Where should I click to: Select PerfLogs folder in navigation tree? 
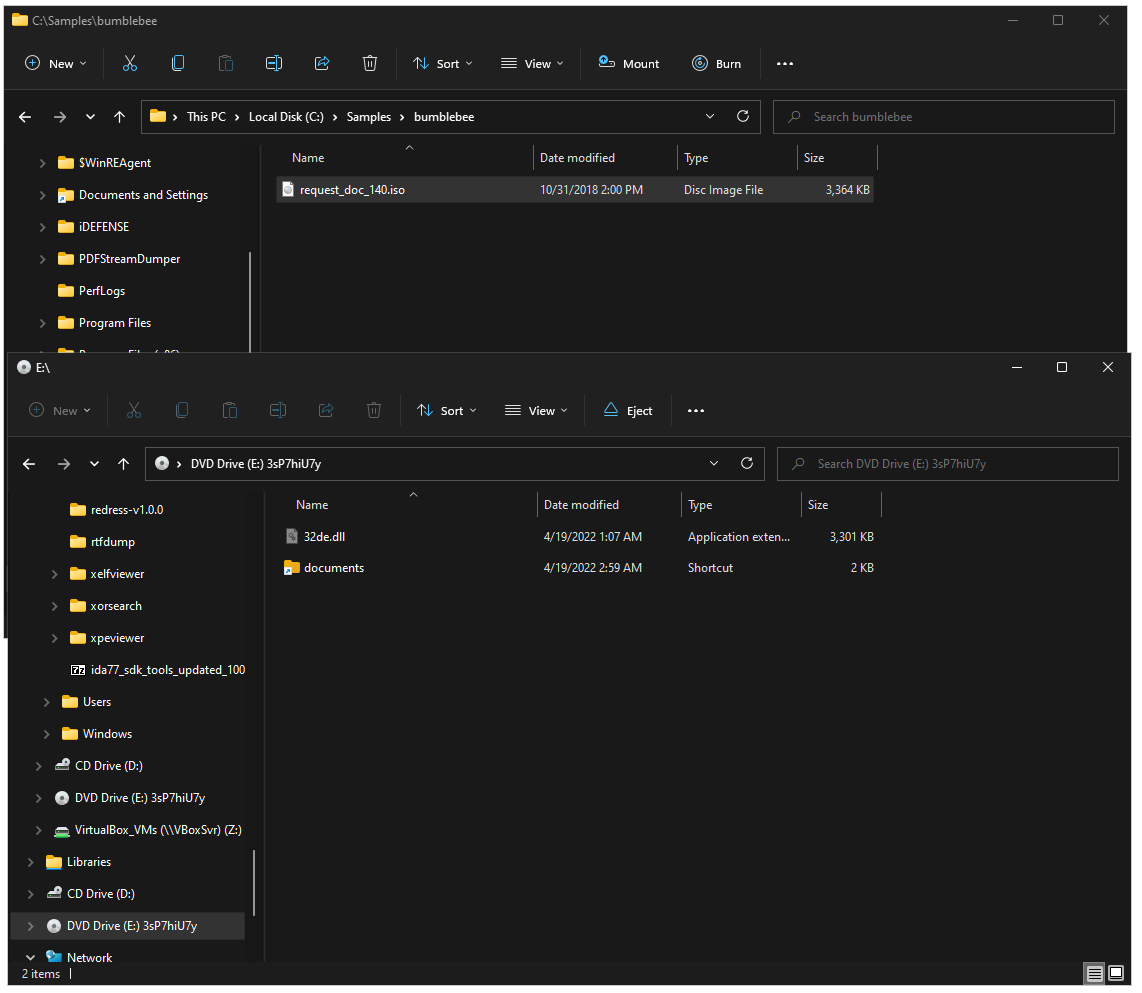click(x=101, y=291)
